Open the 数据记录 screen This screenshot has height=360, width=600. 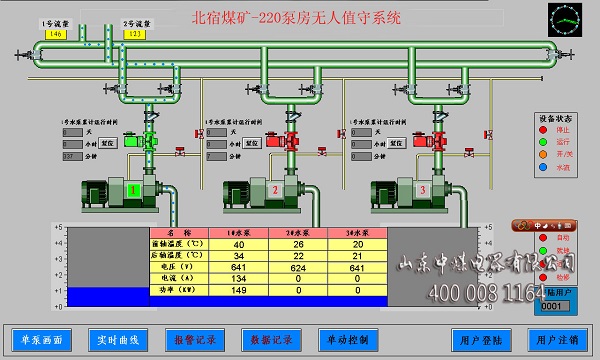coord(271,340)
